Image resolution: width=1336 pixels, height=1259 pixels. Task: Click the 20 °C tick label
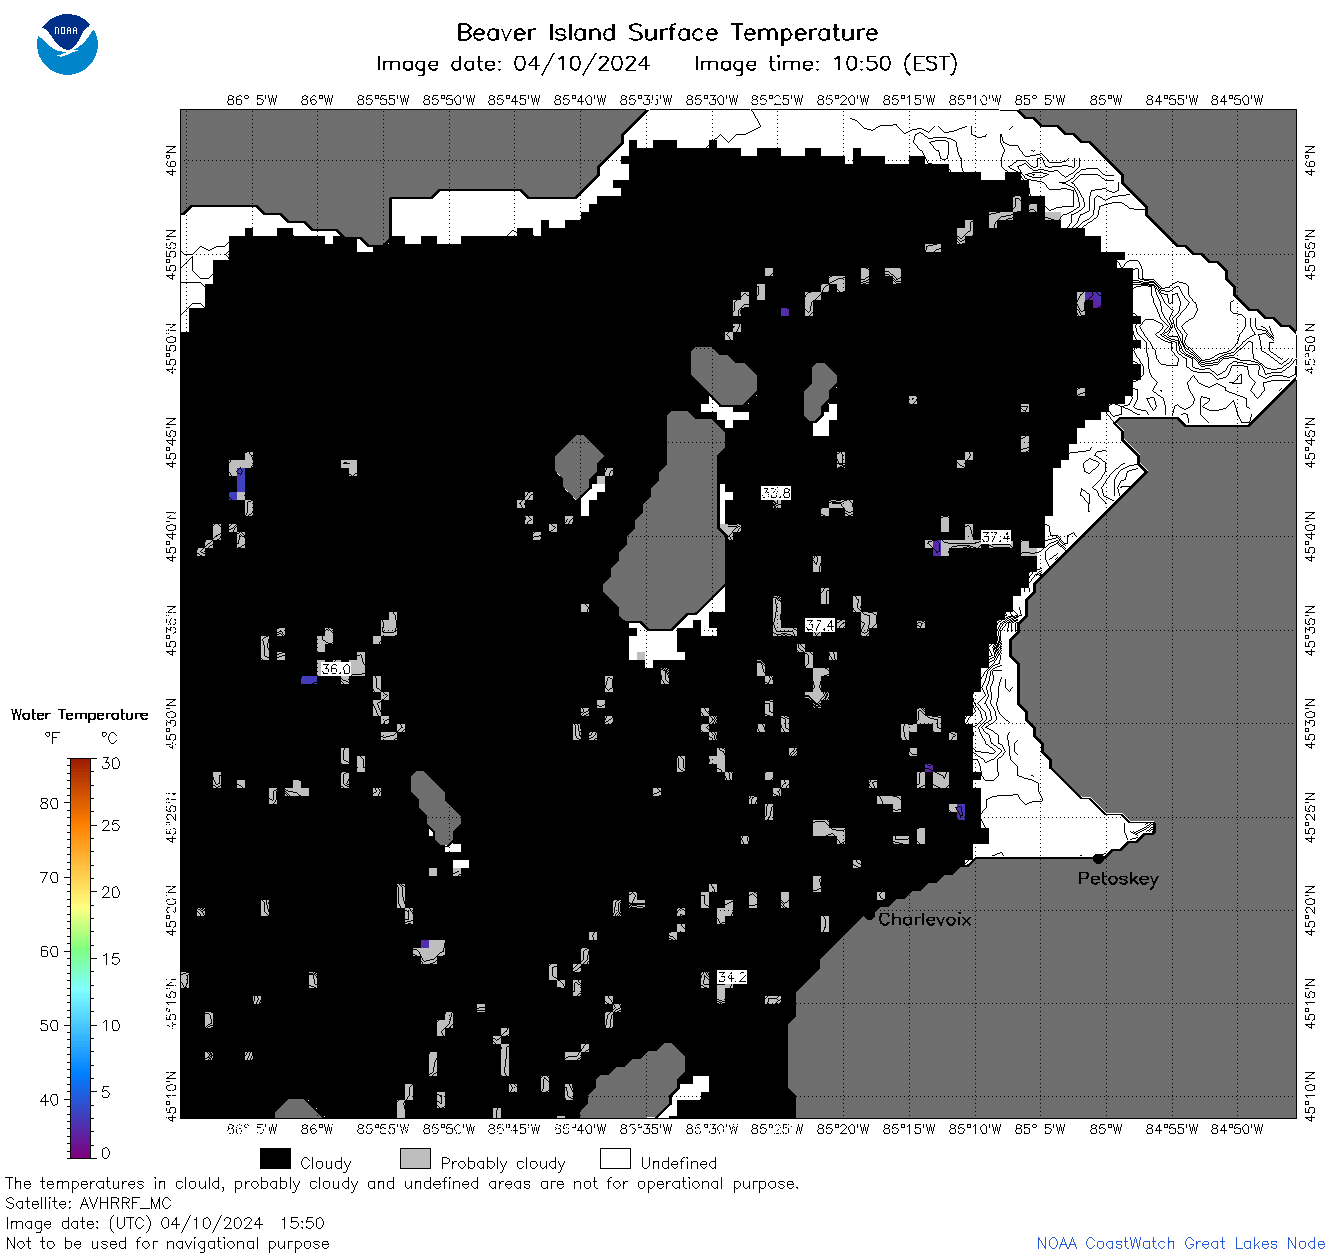point(111,892)
